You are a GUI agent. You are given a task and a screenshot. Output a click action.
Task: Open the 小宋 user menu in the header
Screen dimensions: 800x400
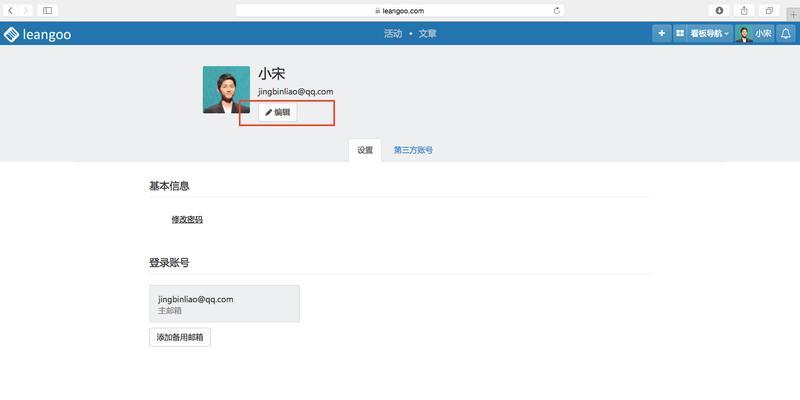pyautogui.click(x=755, y=34)
